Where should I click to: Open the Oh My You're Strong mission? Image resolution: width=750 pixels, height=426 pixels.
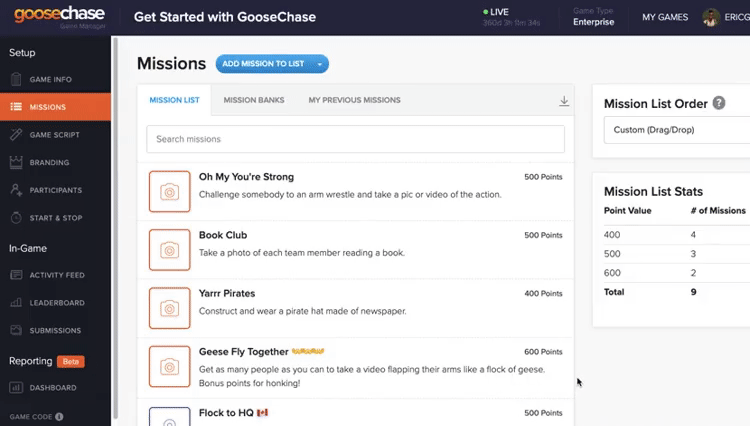click(x=246, y=177)
